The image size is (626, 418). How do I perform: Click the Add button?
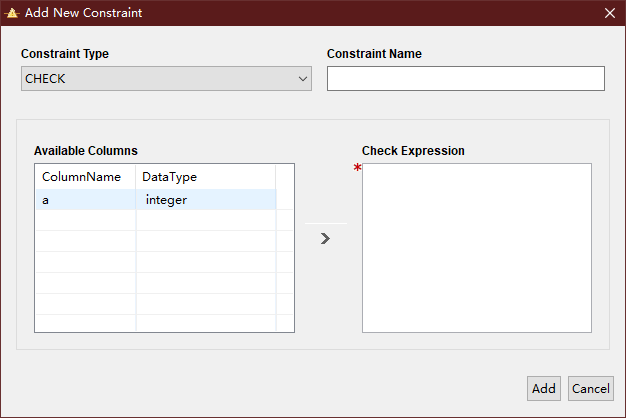[x=543, y=388]
